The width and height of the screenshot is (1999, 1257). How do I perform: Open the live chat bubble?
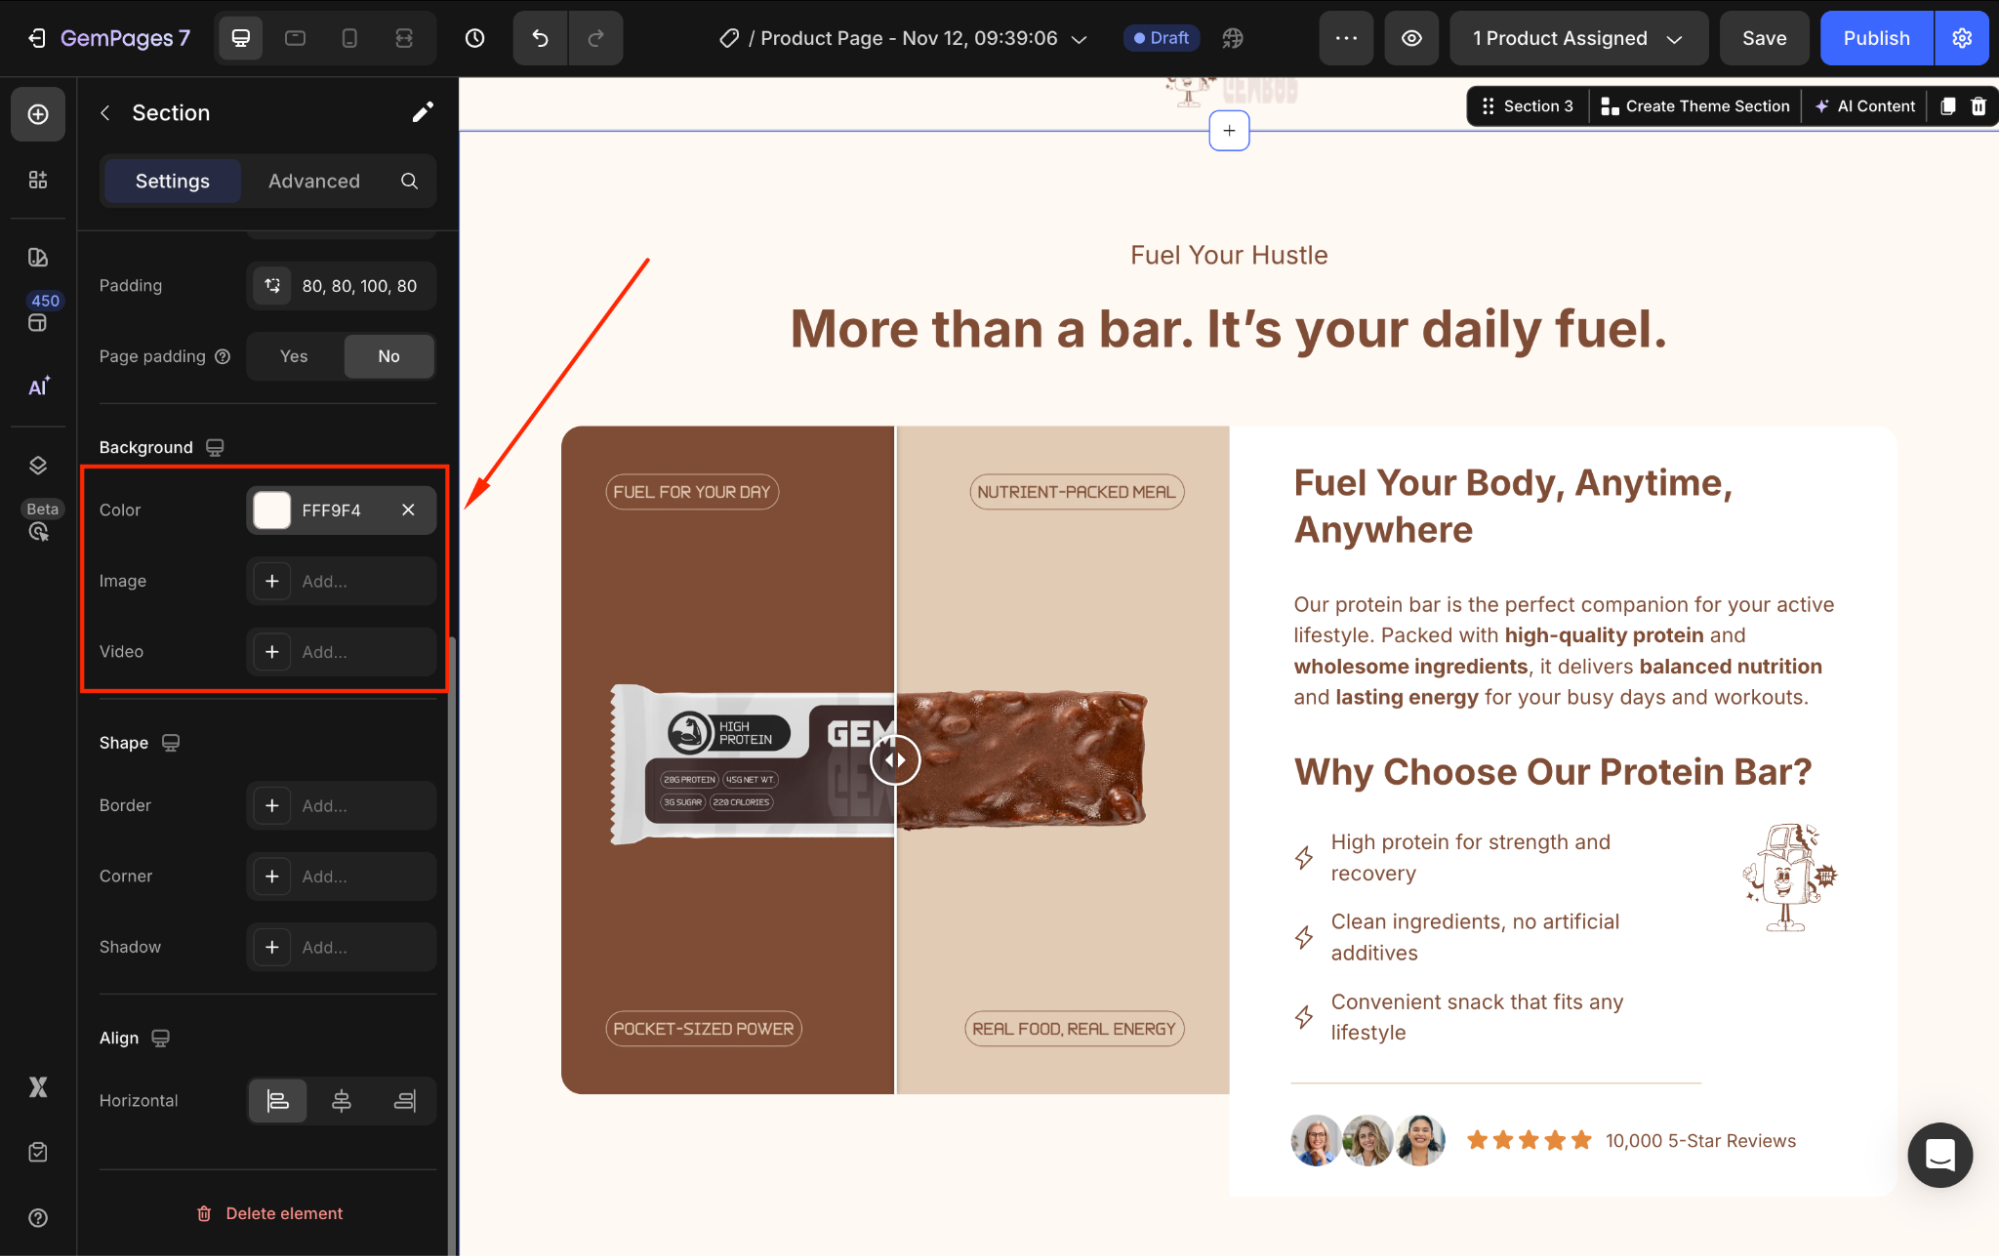[x=1939, y=1154]
